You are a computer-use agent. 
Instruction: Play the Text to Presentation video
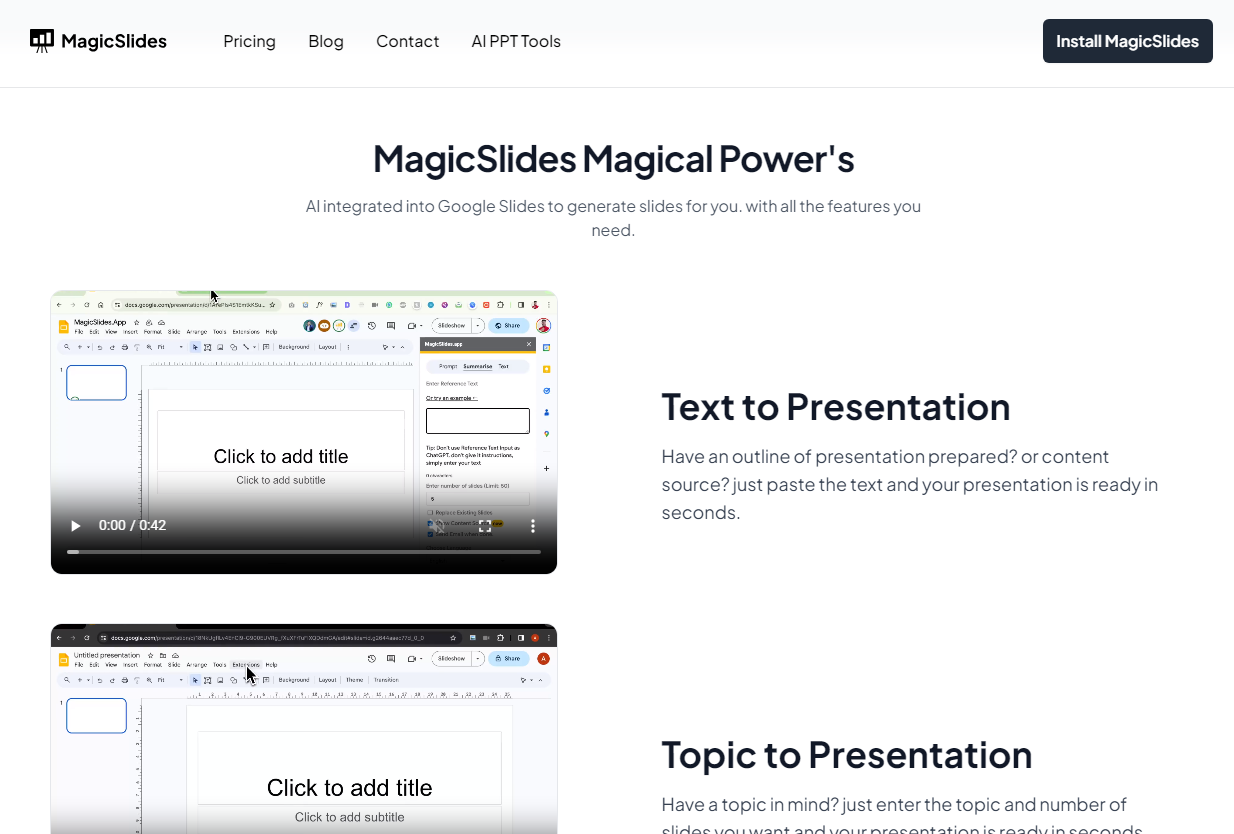tap(75, 526)
